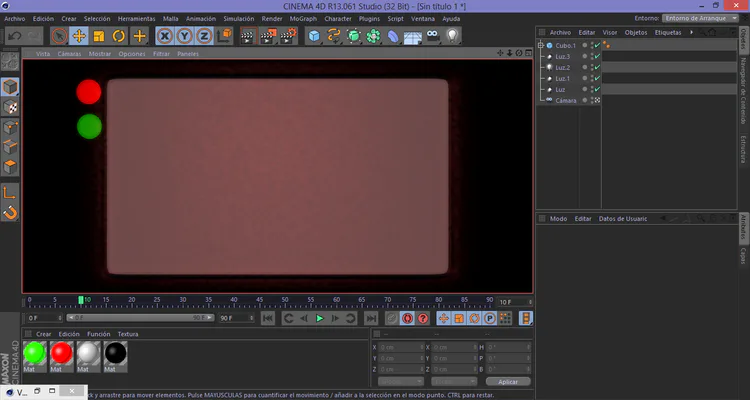Screen dimensions: 750x400
Task: Toggle the Snap magnet icon
Action: (10, 212)
